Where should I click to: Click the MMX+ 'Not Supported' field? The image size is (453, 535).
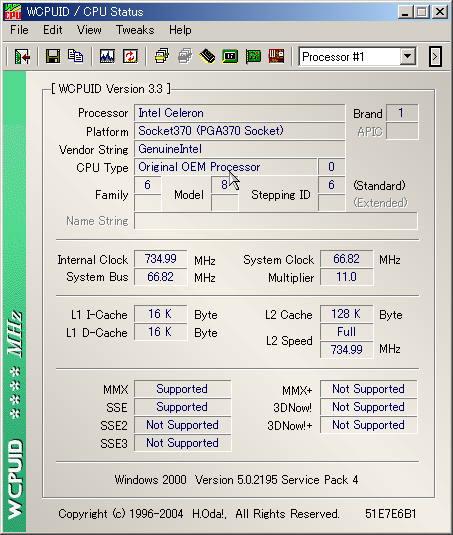pos(369,389)
